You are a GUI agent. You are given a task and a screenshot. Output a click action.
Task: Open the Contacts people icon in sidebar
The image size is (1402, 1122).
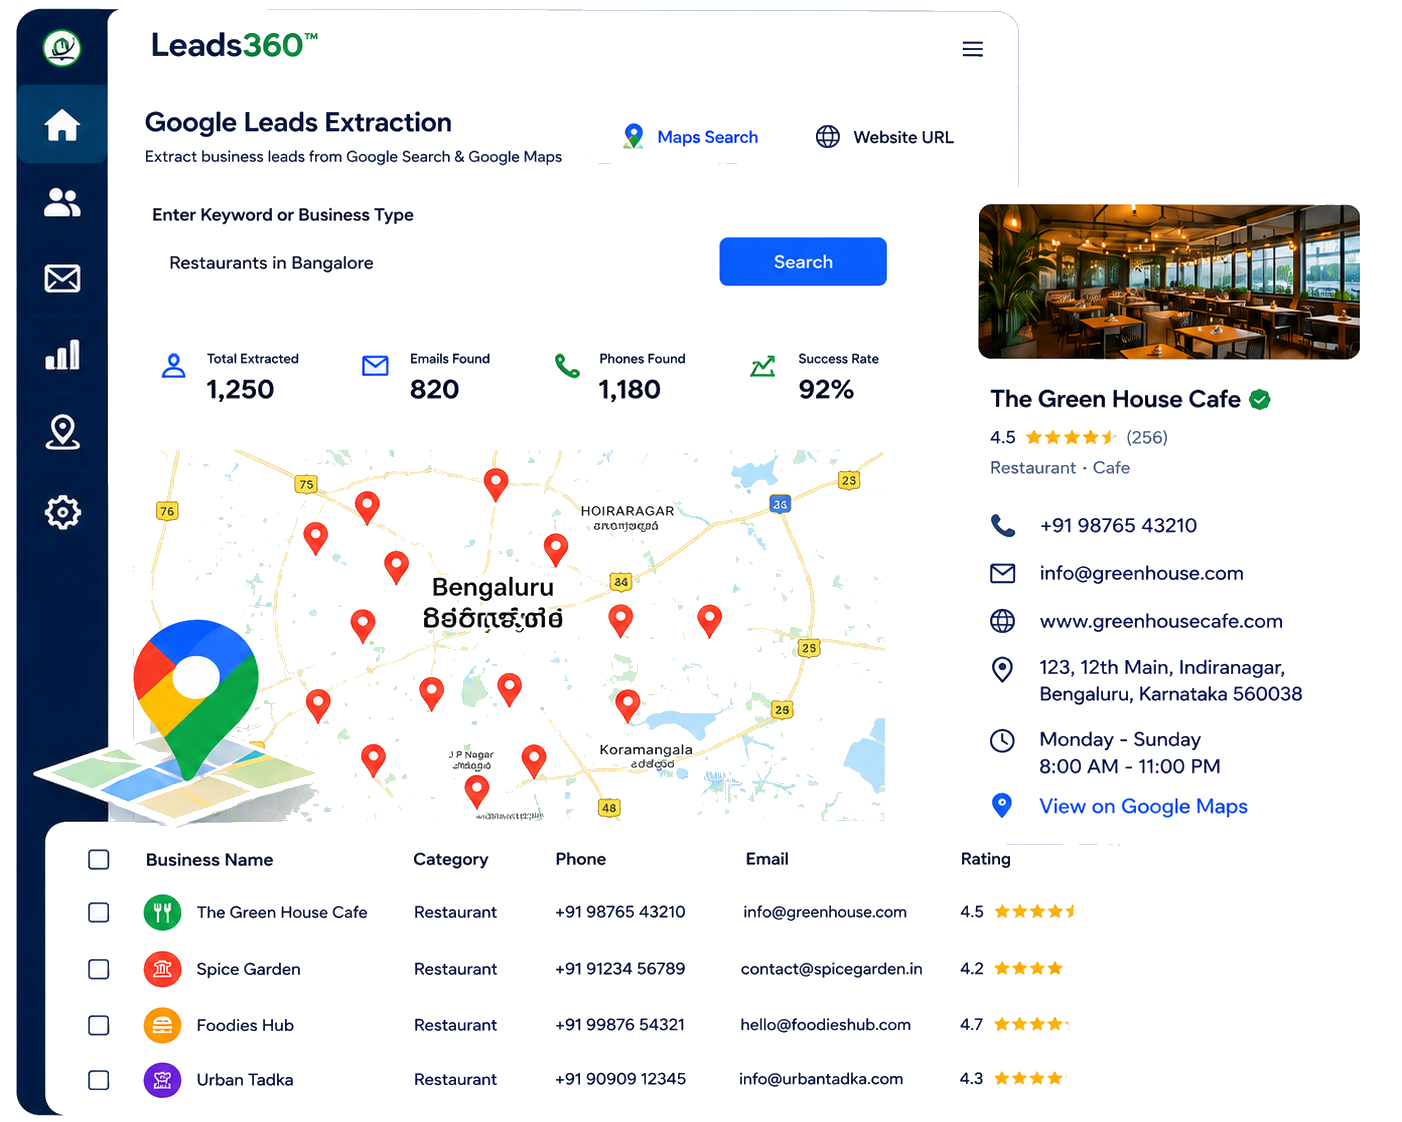[x=62, y=202]
